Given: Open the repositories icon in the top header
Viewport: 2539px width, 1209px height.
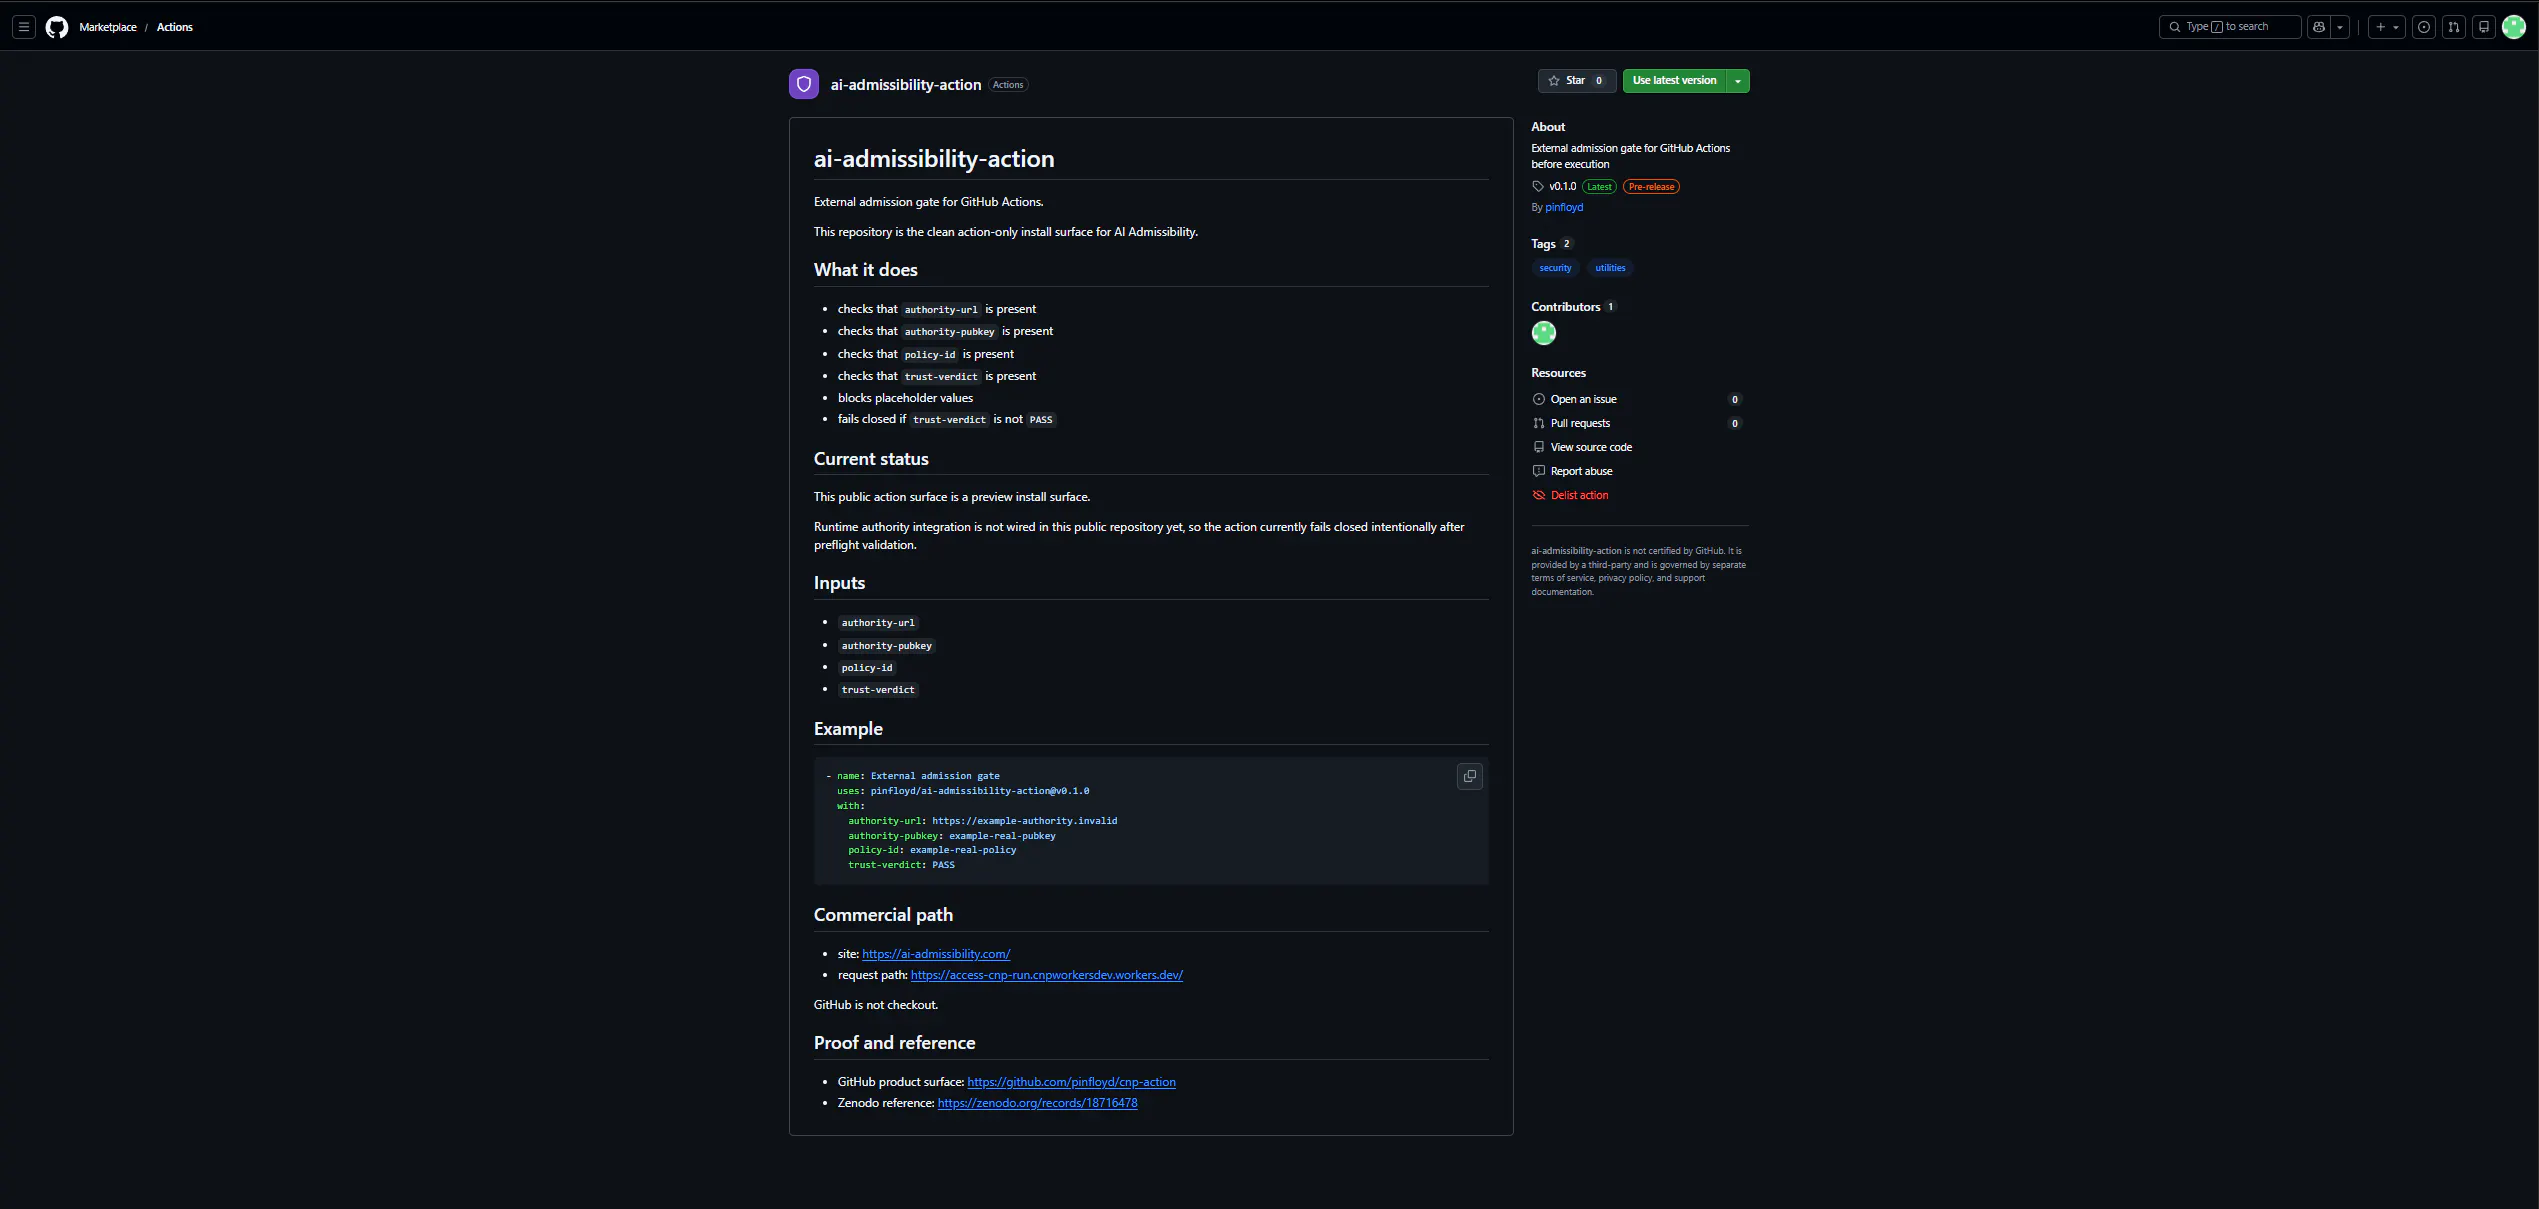Looking at the screenshot, I should pyautogui.click(x=2484, y=27).
